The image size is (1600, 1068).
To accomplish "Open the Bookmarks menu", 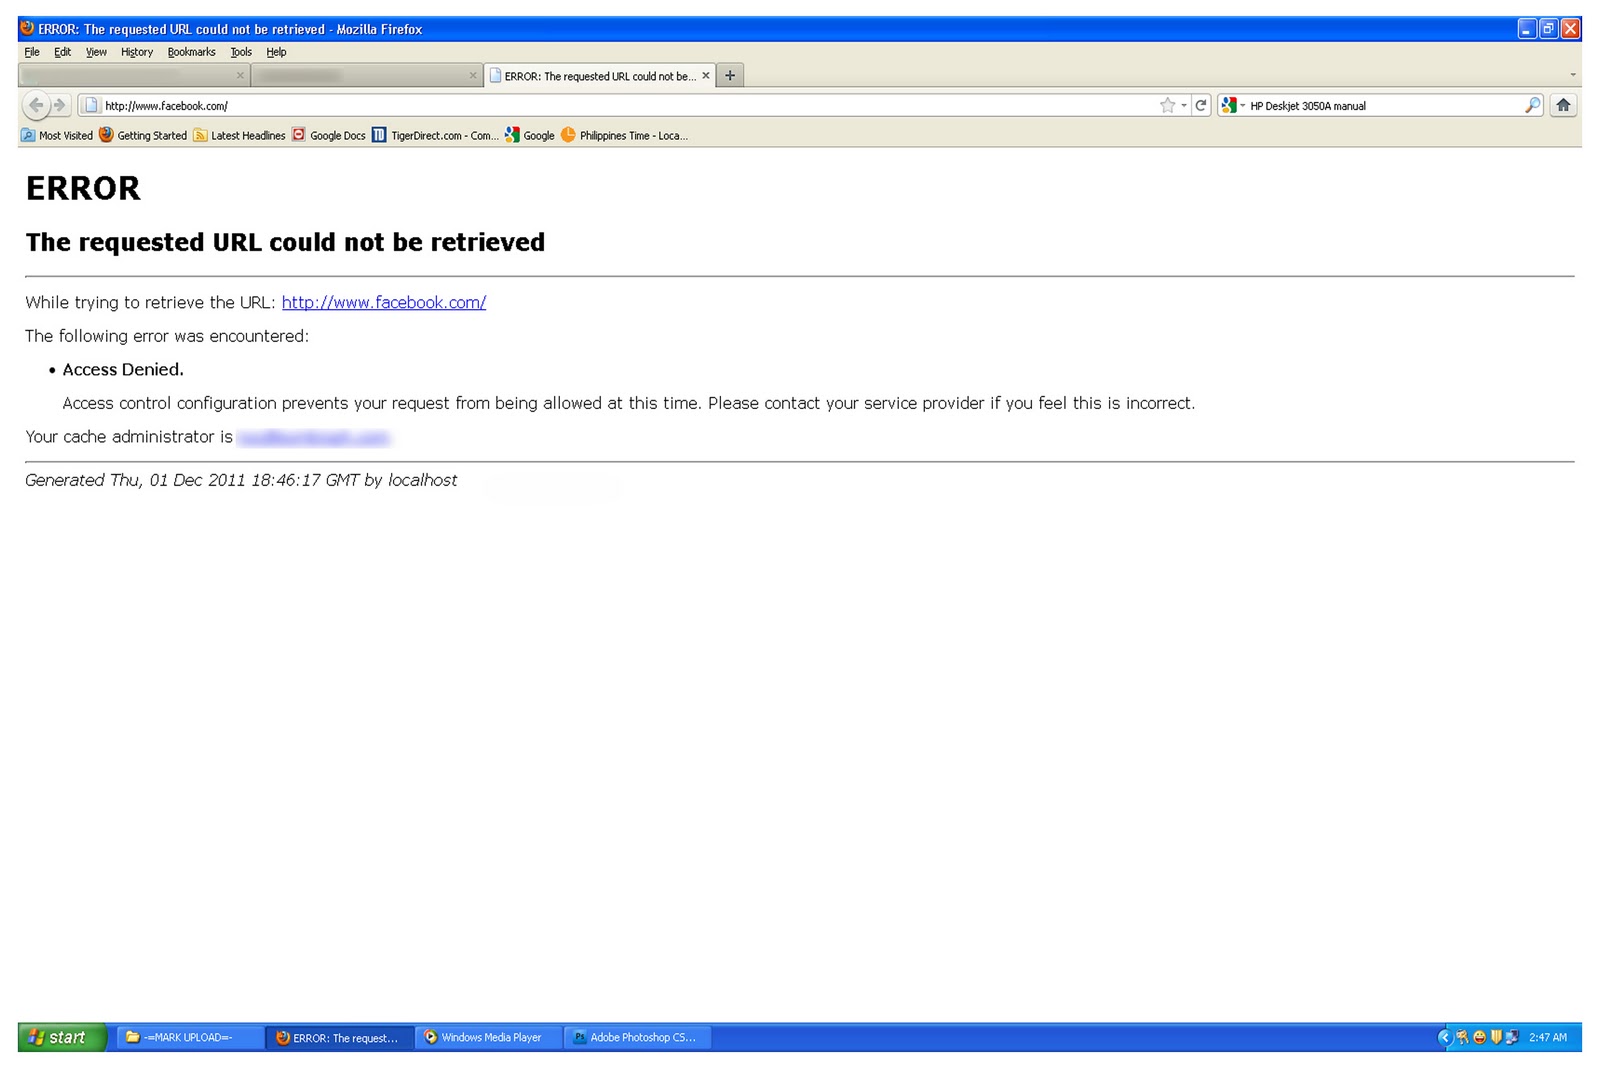I will [191, 52].
